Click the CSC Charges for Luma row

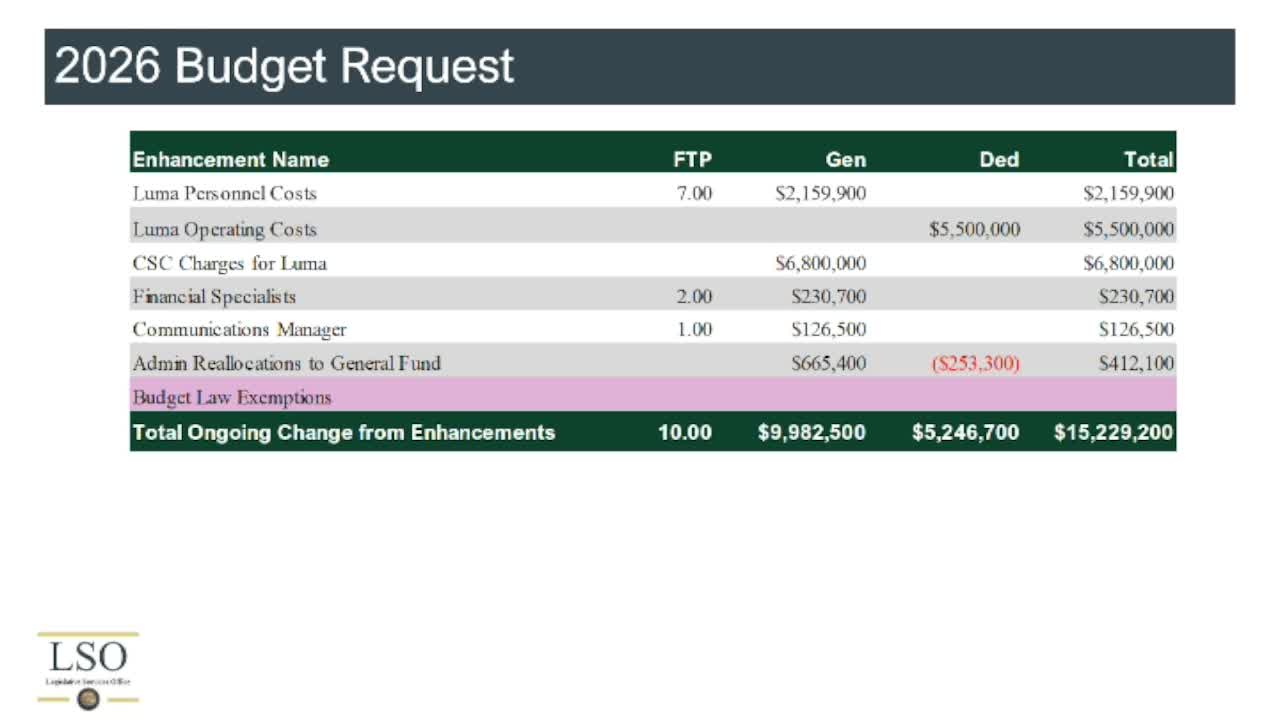[653, 263]
